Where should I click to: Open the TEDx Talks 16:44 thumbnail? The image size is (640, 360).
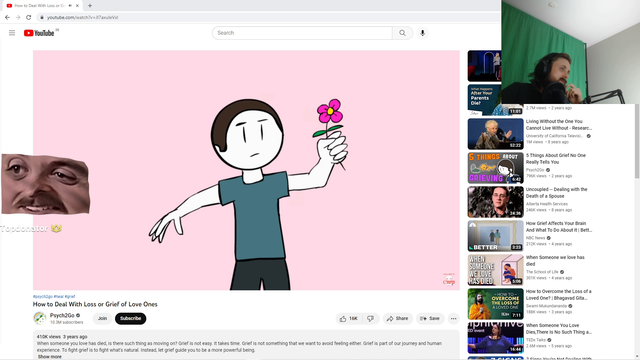pyautogui.click(x=496, y=338)
